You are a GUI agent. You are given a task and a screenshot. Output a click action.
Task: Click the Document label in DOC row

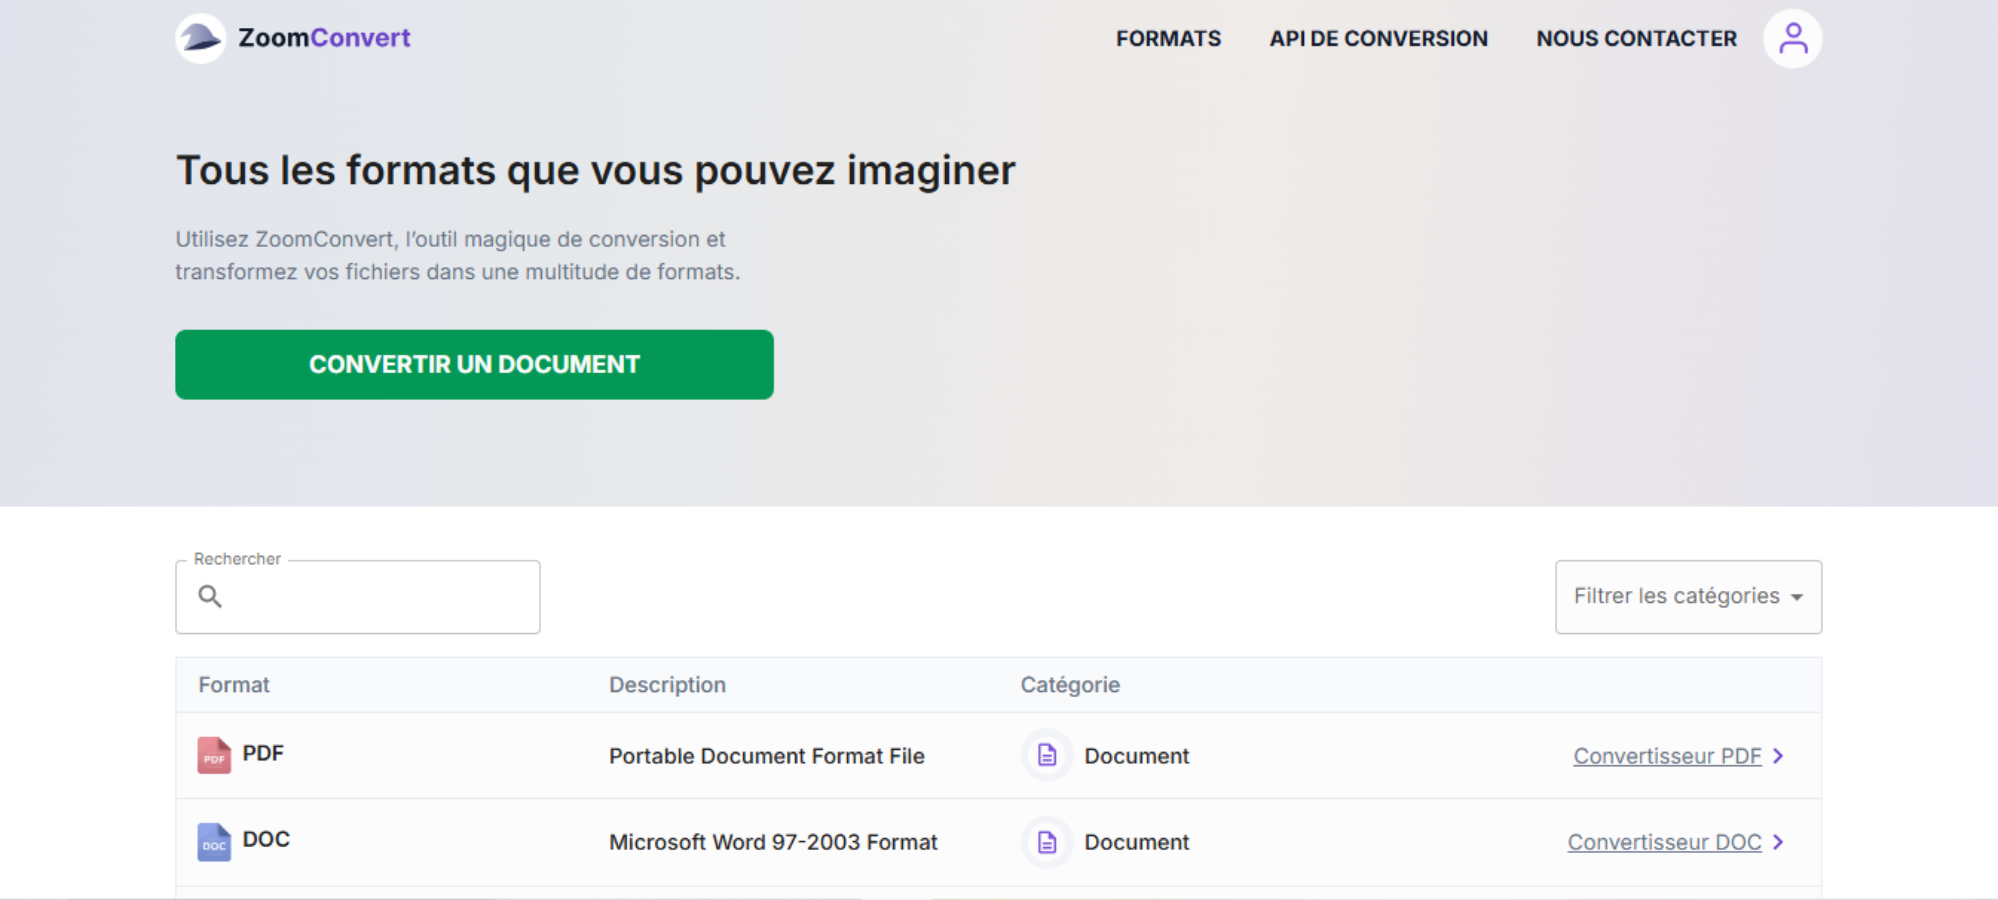[x=1137, y=842]
